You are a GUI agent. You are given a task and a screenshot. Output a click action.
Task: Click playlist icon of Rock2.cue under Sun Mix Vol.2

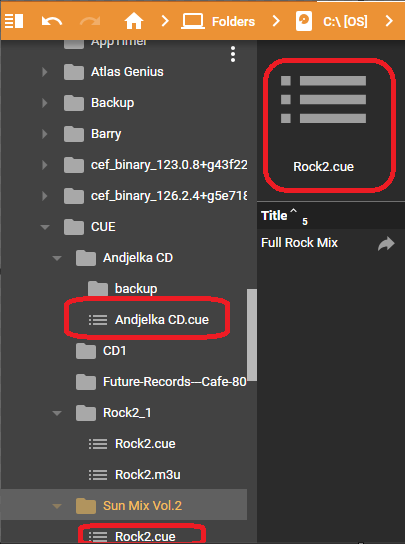pos(98,537)
